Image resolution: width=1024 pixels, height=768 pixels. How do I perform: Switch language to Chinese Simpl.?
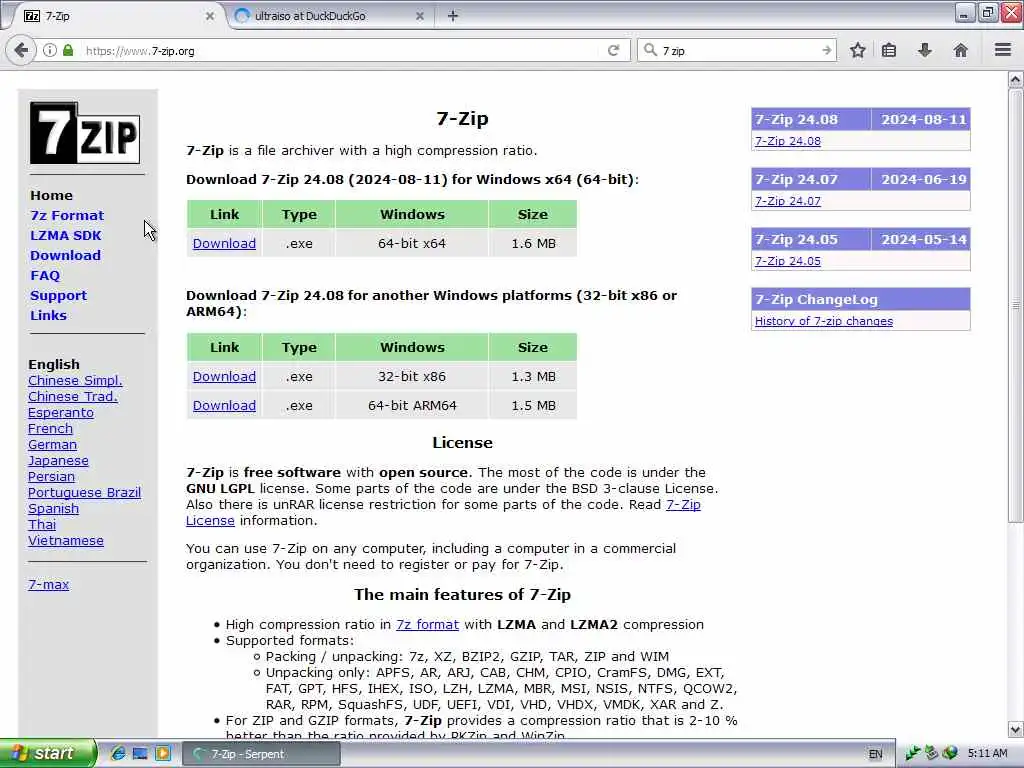(75, 381)
